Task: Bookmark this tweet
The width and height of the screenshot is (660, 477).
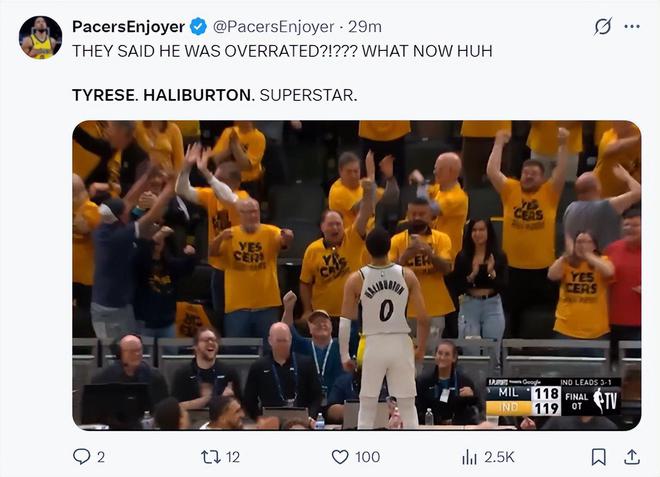Action: 599,457
